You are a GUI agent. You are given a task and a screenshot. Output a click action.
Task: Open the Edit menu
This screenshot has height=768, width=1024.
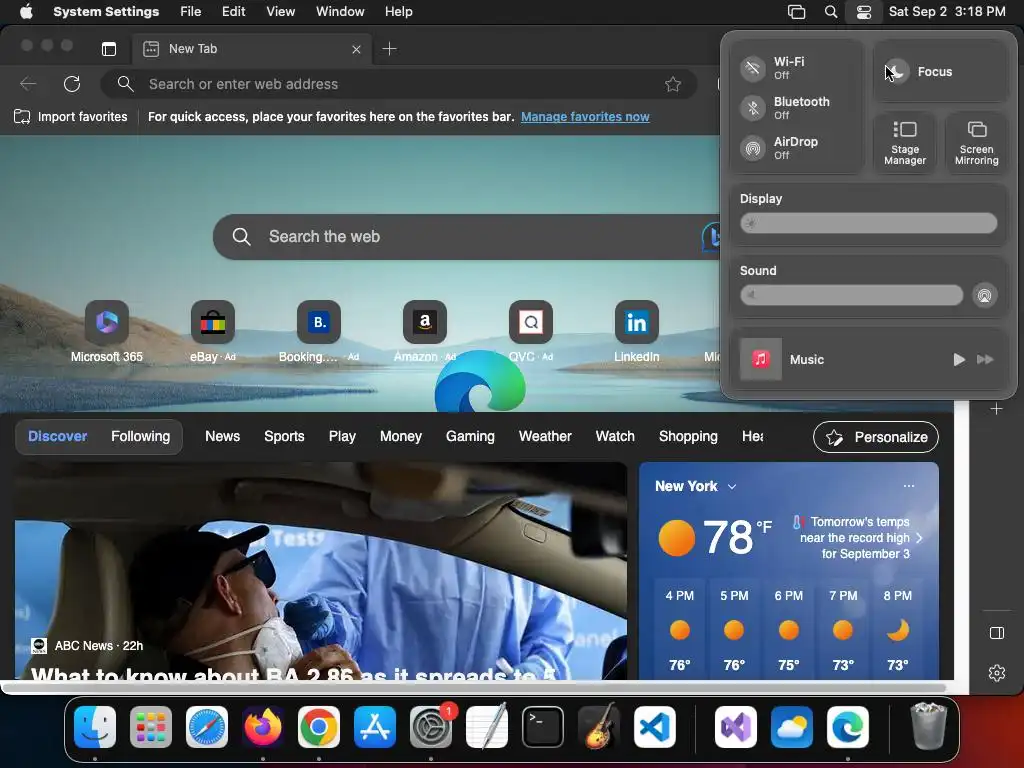[233, 12]
